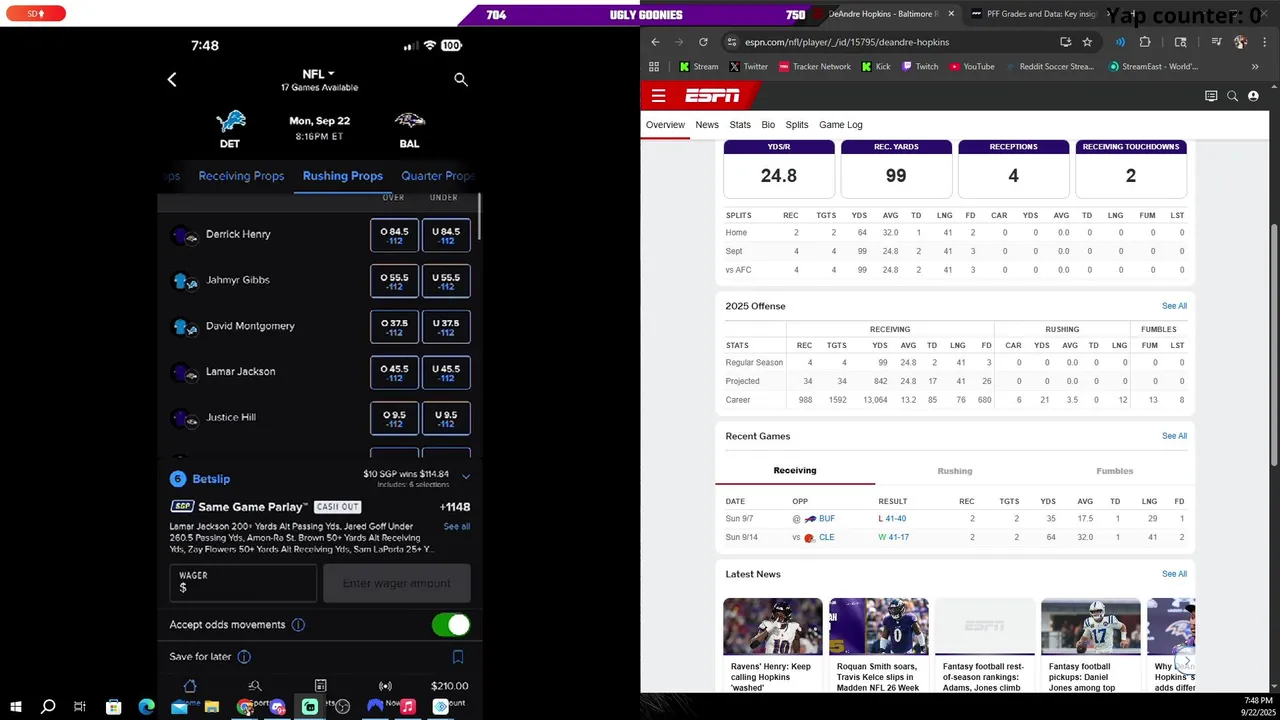This screenshot has width=1280, height=720.
Task: Open the BUF opponent link
Action: click(826, 519)
